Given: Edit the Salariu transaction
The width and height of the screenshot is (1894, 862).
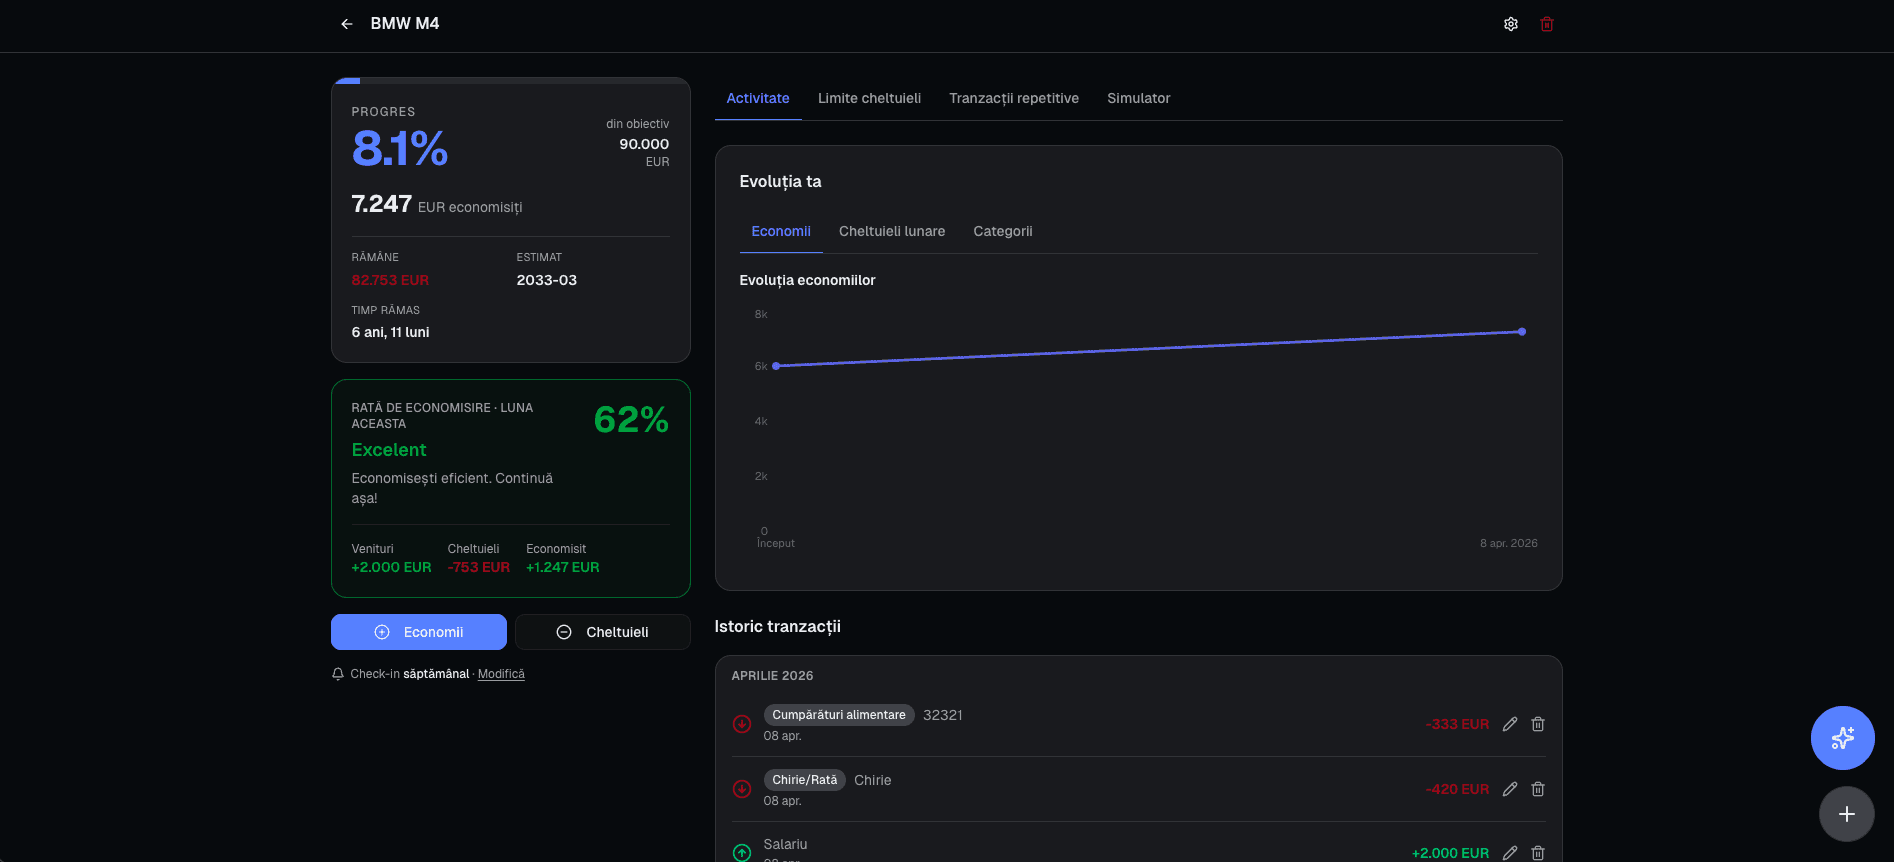Looking at the screenshot, I should [1510, 853].
